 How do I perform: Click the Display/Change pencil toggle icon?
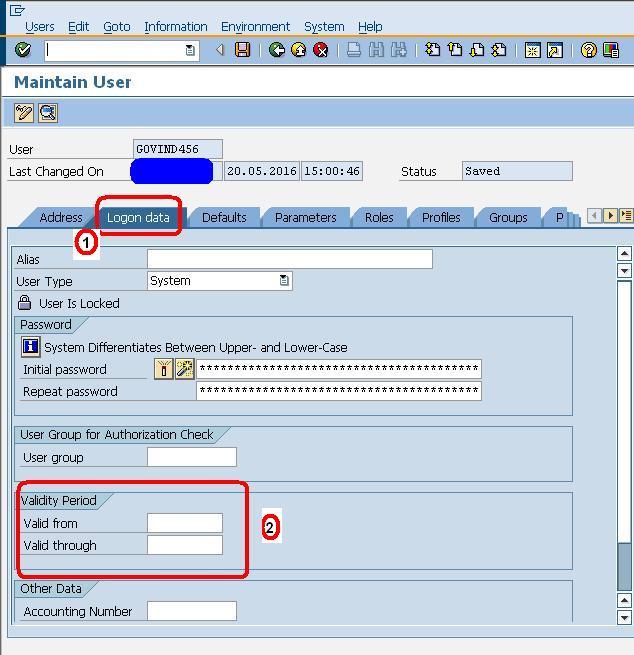pyautogui.click(x=24, y=113)
